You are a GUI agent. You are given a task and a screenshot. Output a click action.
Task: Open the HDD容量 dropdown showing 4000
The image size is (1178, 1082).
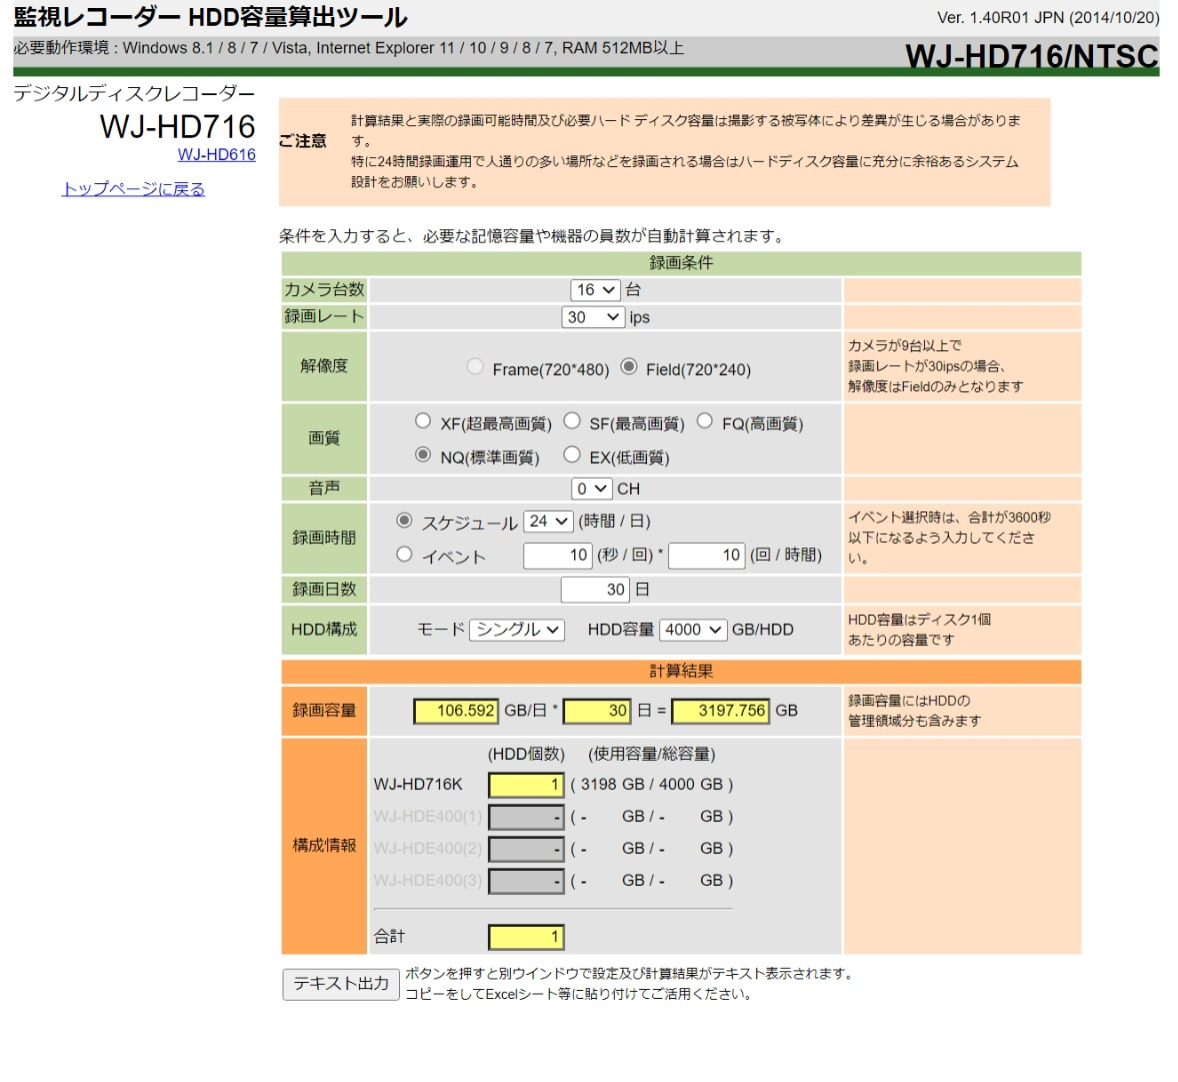693,630
